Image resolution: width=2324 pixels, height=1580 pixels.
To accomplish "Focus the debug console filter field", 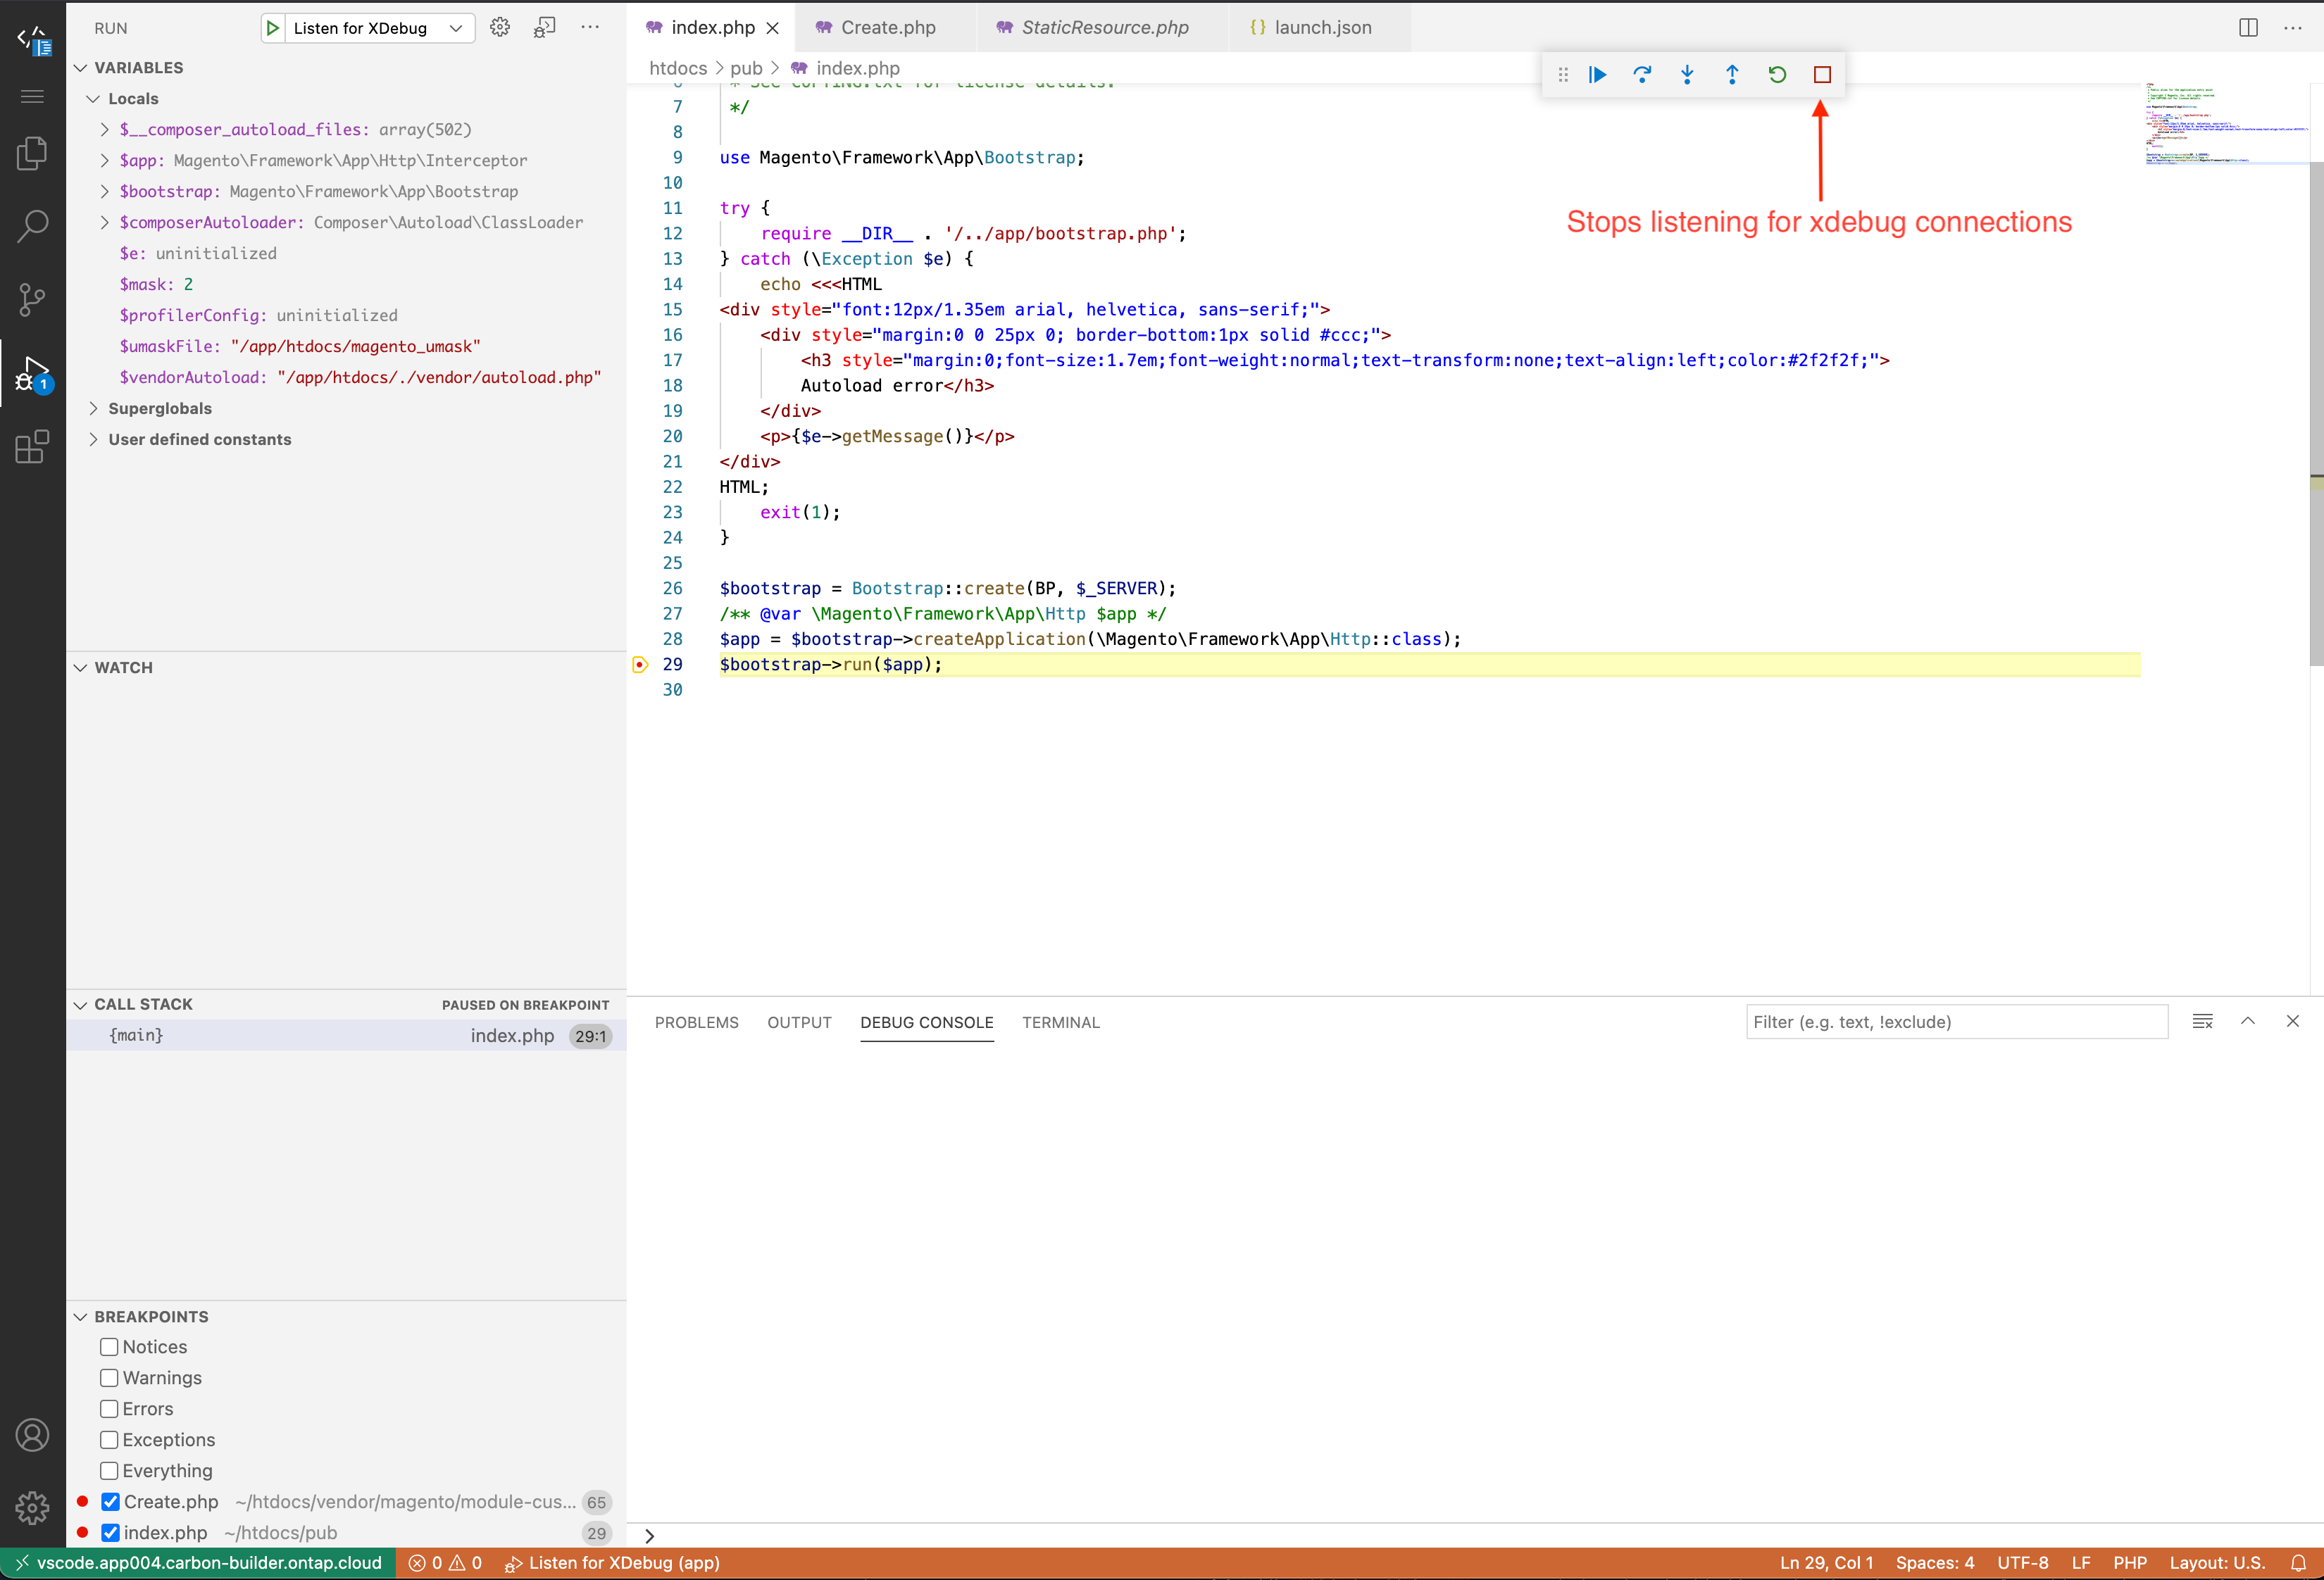I will tap(1956, 1022).
